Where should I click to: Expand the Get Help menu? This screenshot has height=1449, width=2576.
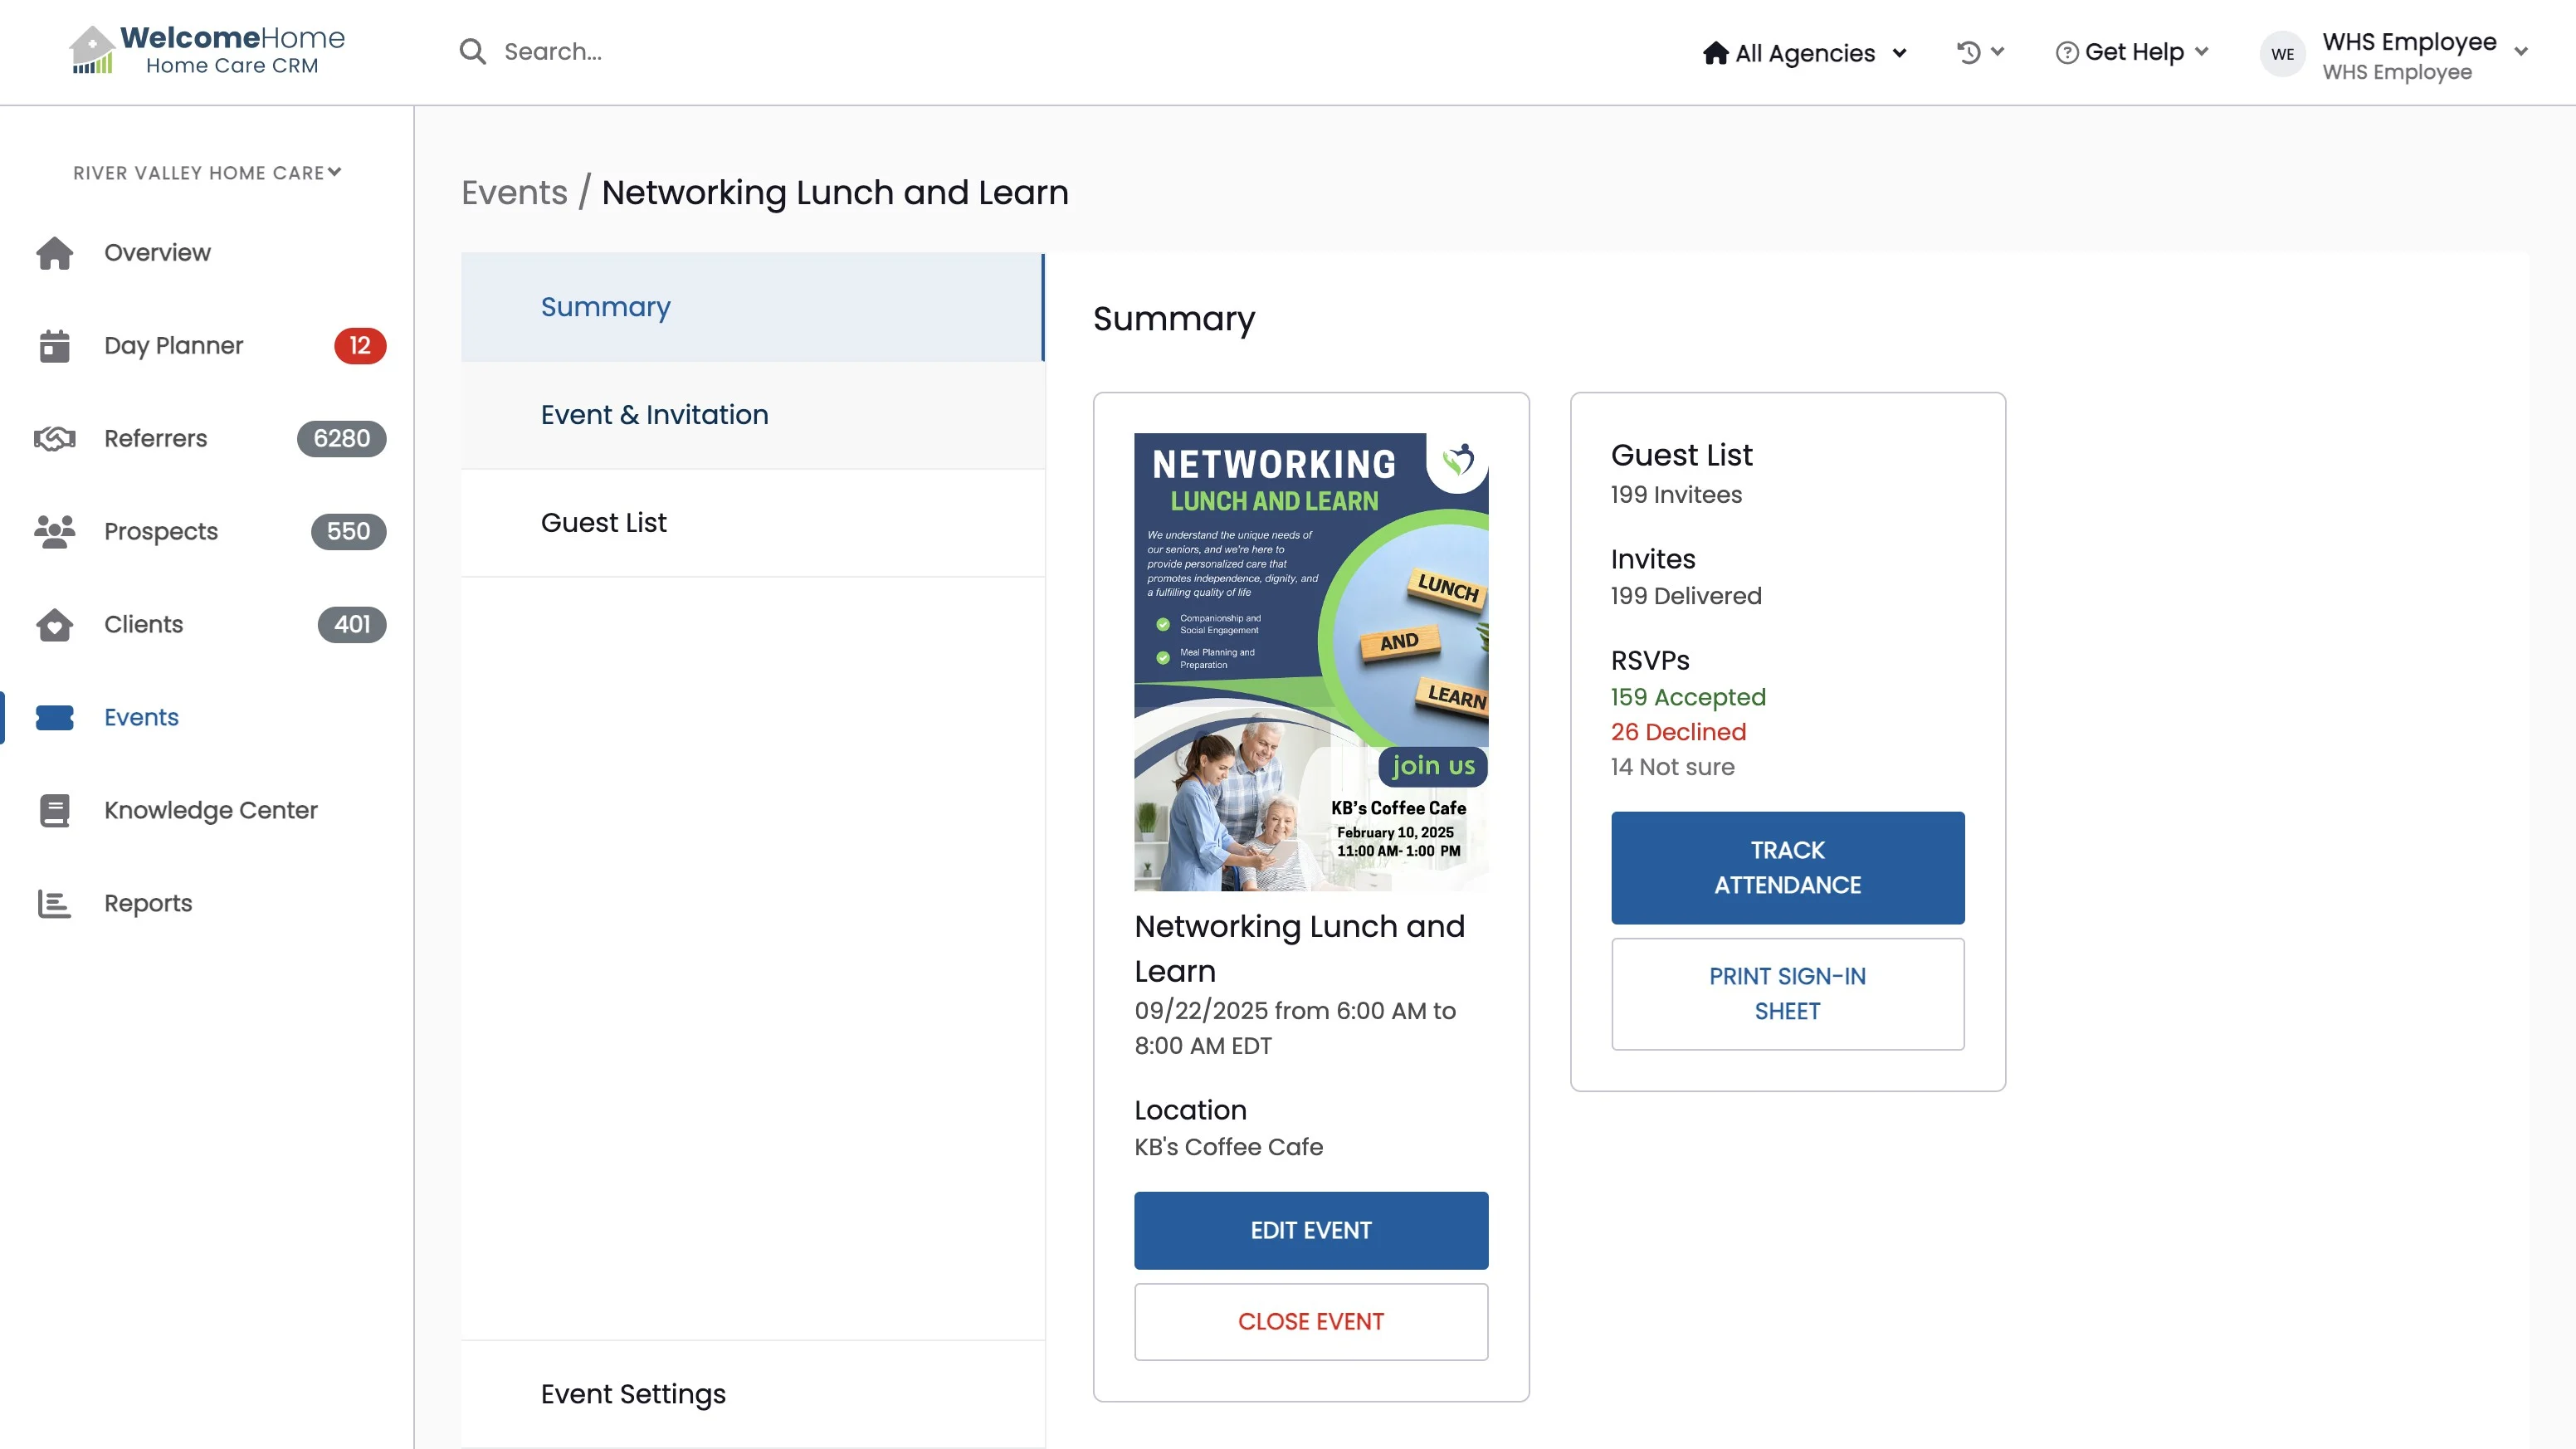pos(2131,52)
